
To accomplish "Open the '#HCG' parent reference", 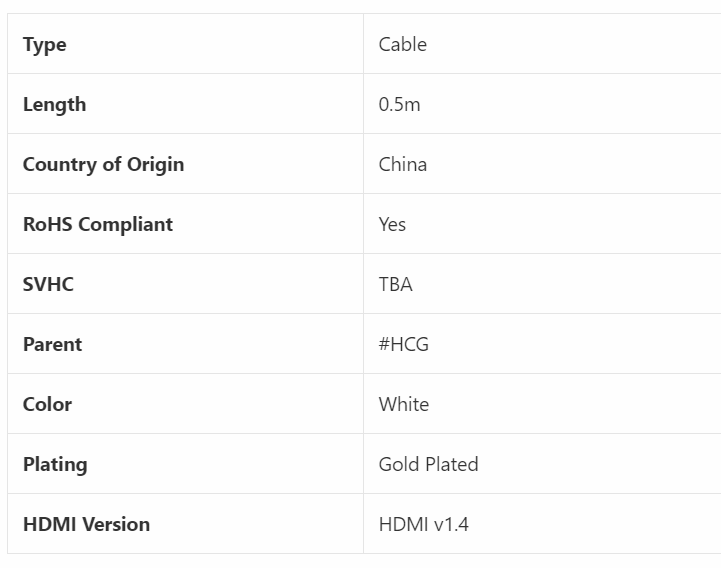I will (404, 344).
